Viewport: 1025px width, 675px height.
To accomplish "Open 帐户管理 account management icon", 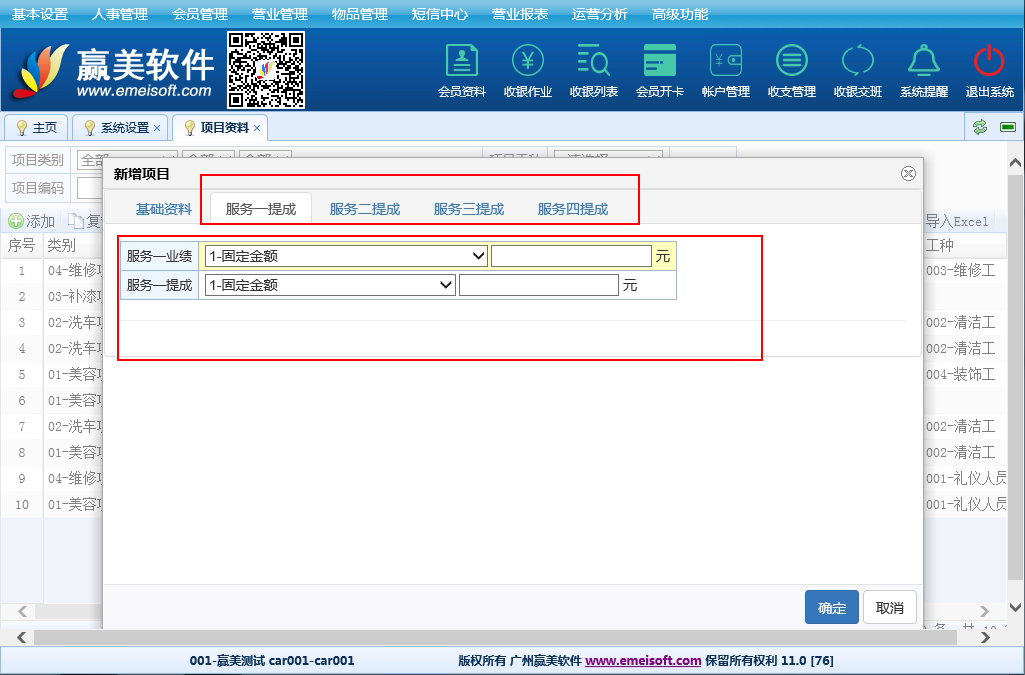I will (725, 62).
